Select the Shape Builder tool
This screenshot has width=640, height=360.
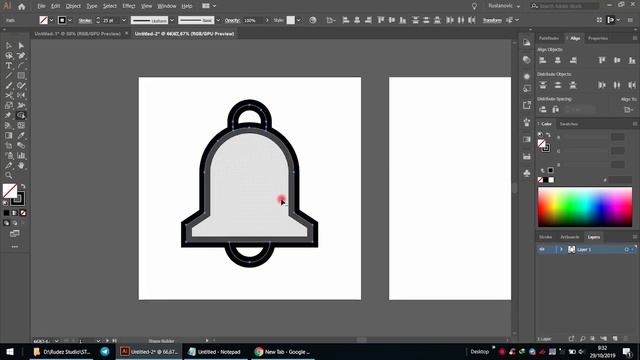(21, 116)
